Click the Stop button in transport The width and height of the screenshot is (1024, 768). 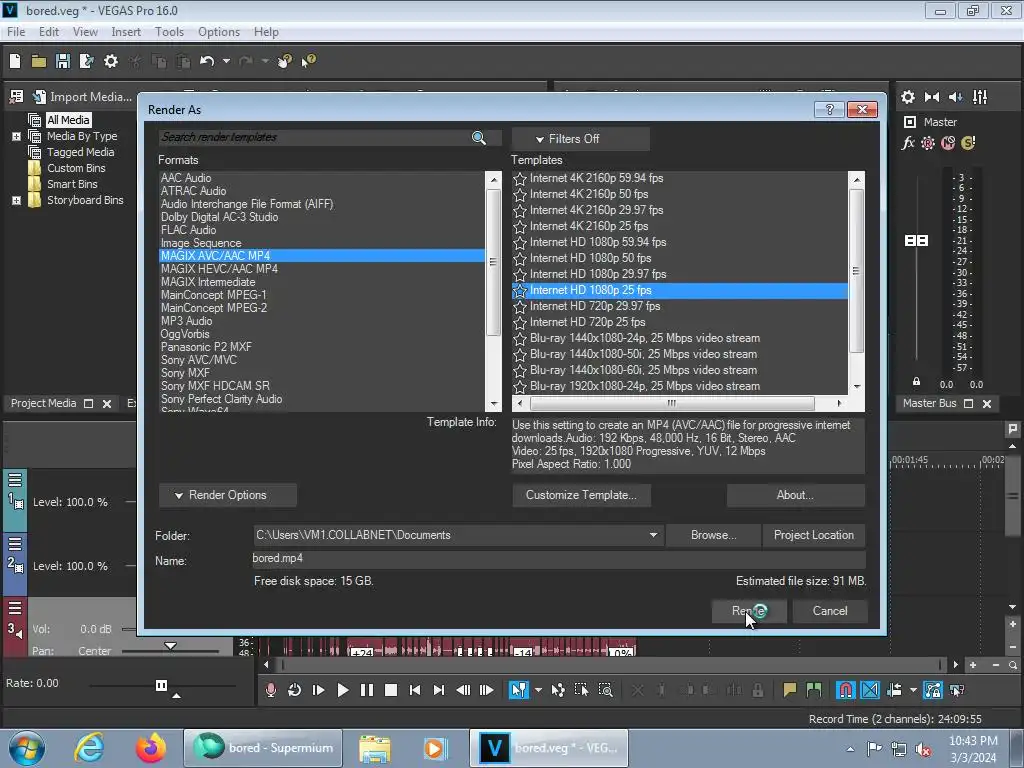391,690
